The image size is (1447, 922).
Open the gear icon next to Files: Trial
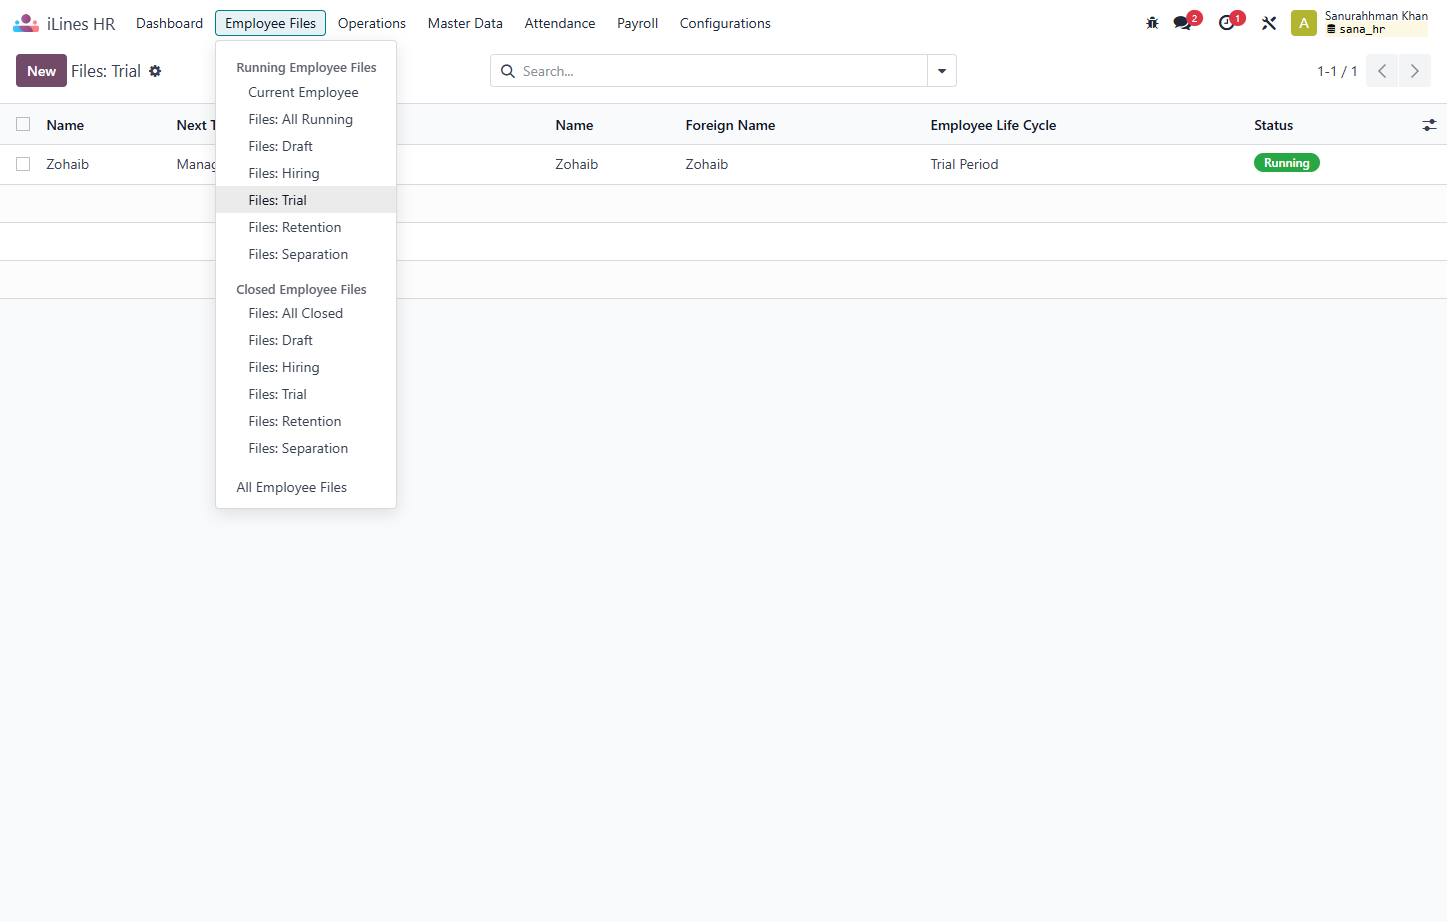155,71
